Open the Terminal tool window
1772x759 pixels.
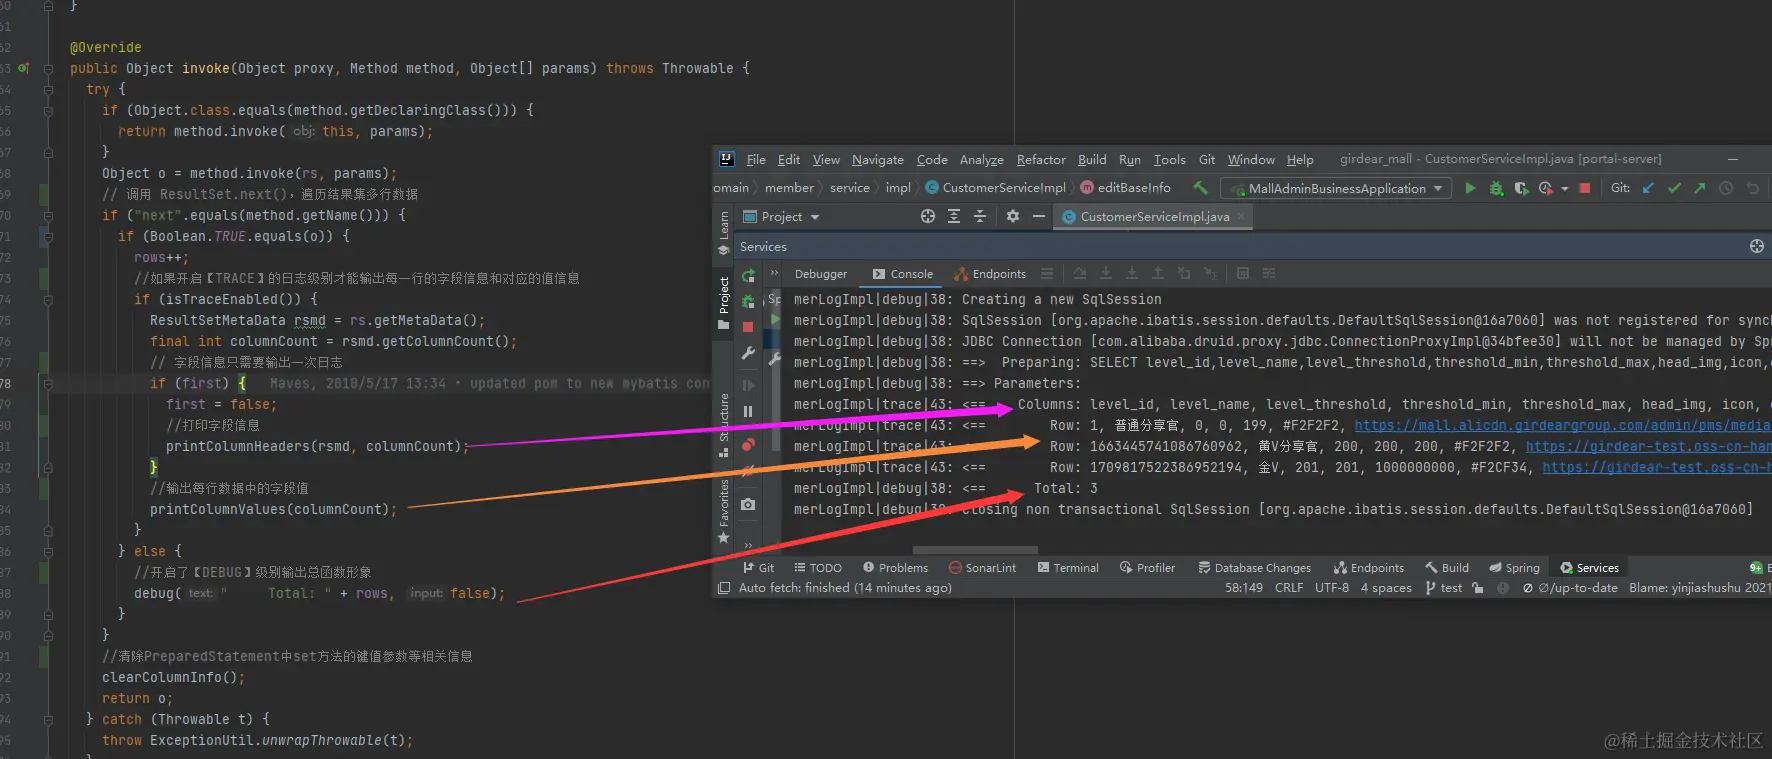(x=1068, y=567)
